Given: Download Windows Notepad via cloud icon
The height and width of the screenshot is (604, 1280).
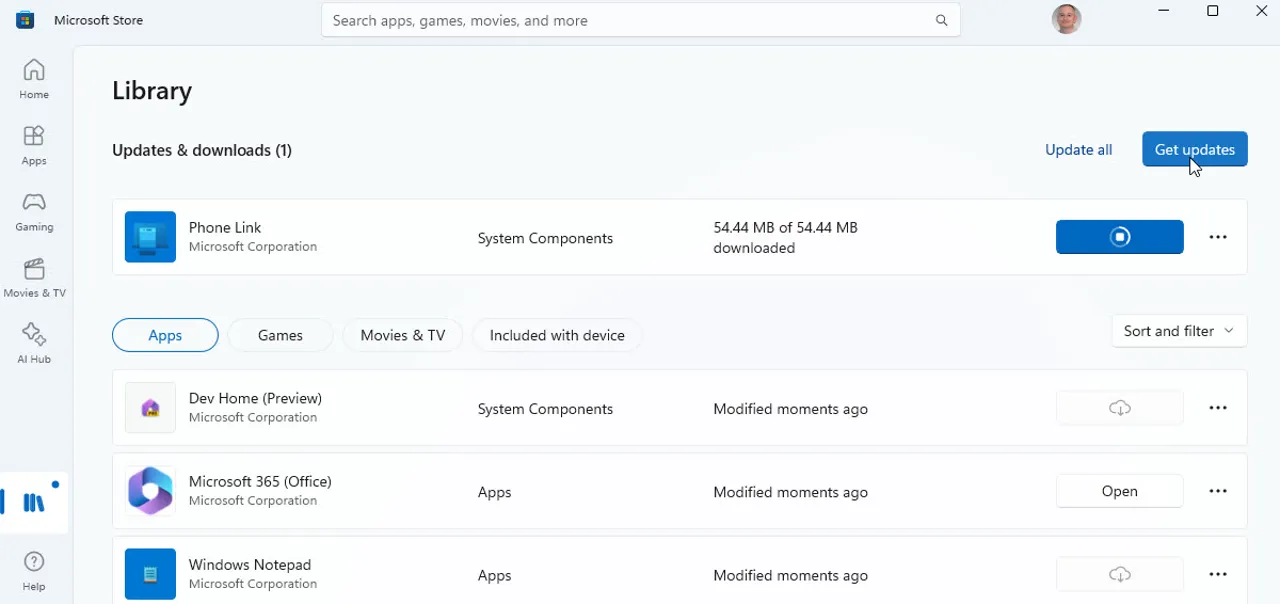Looking at the screenshot, I should (1120, 574).
